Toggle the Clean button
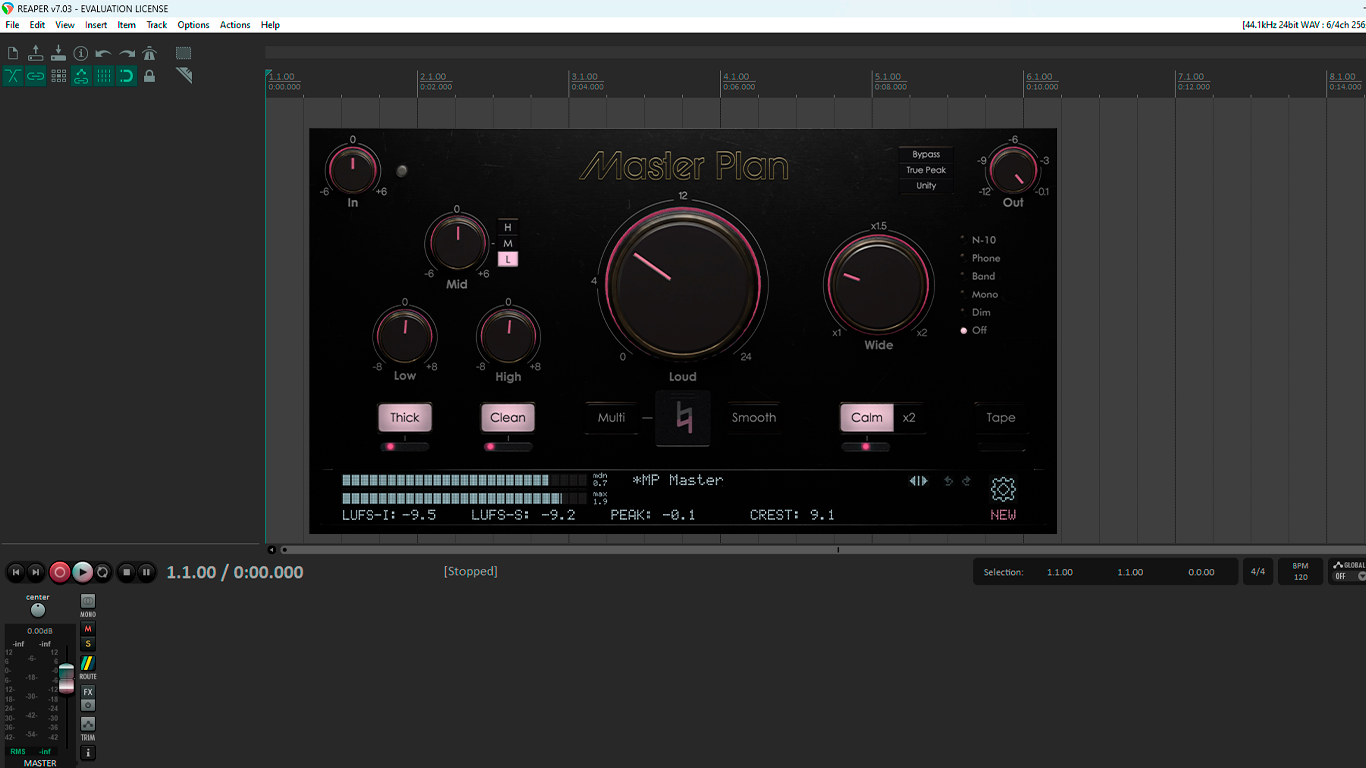The height and width of the screenshot is (768, 1366). point(508,418)
